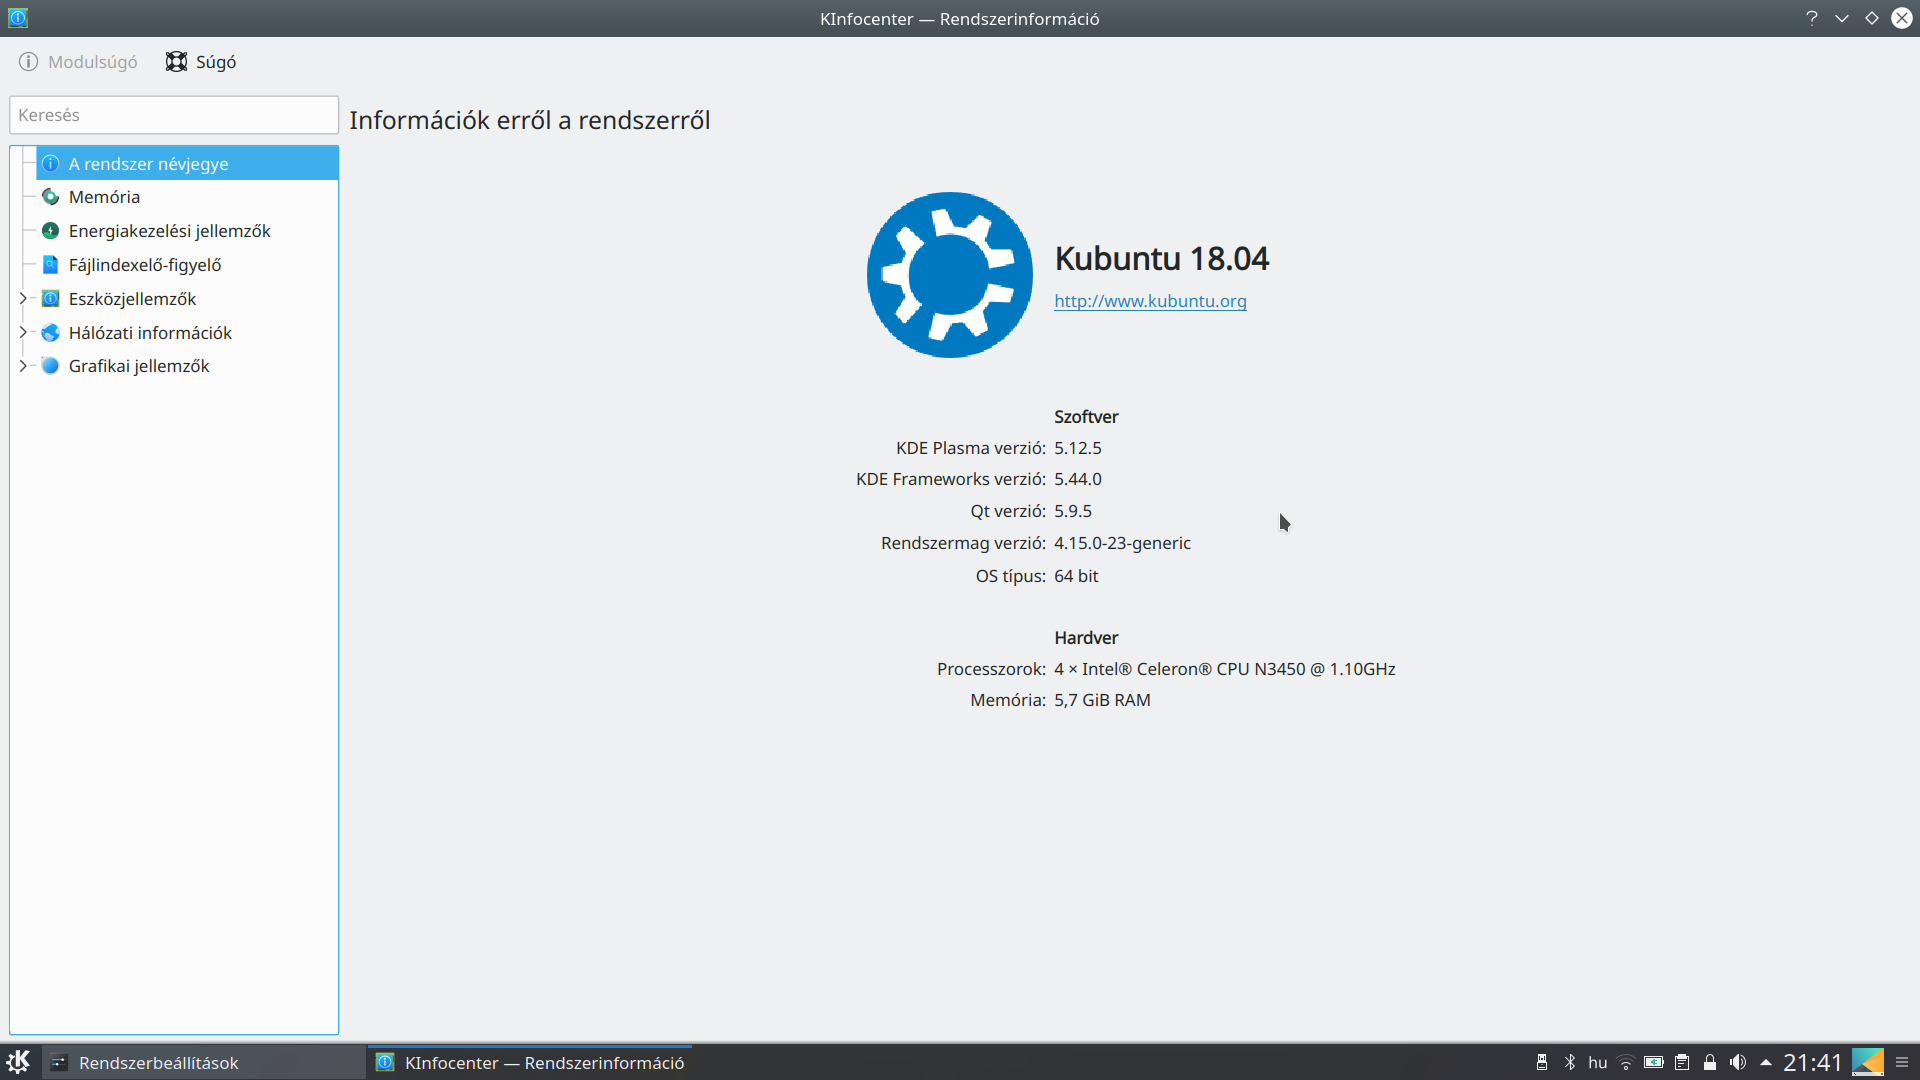Click the show desktop icon in panel
This screenshot has width=1920, height=1080.
tap(1868, 1062)
